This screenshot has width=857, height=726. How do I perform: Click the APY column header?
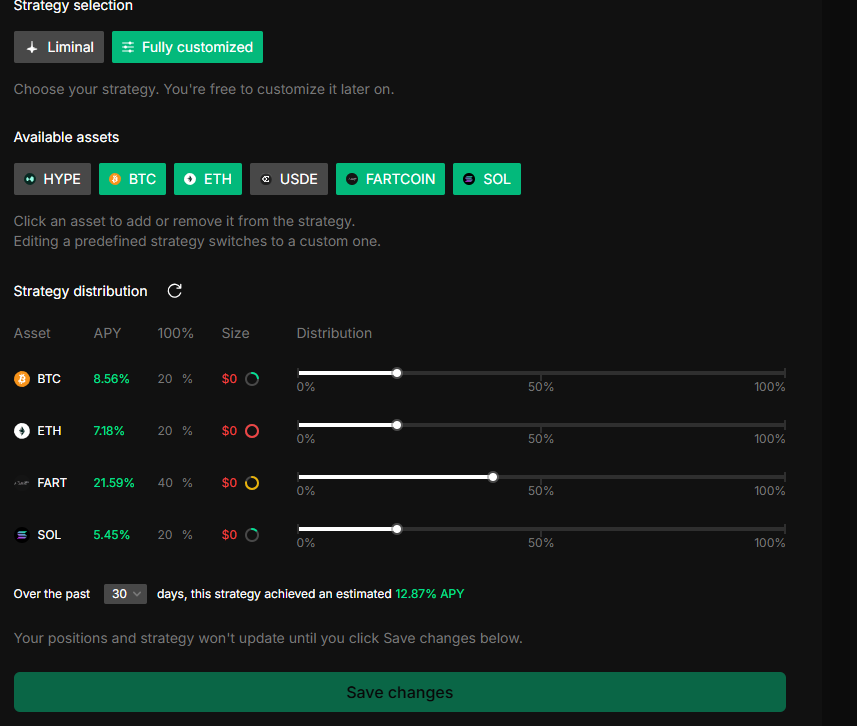107,333
